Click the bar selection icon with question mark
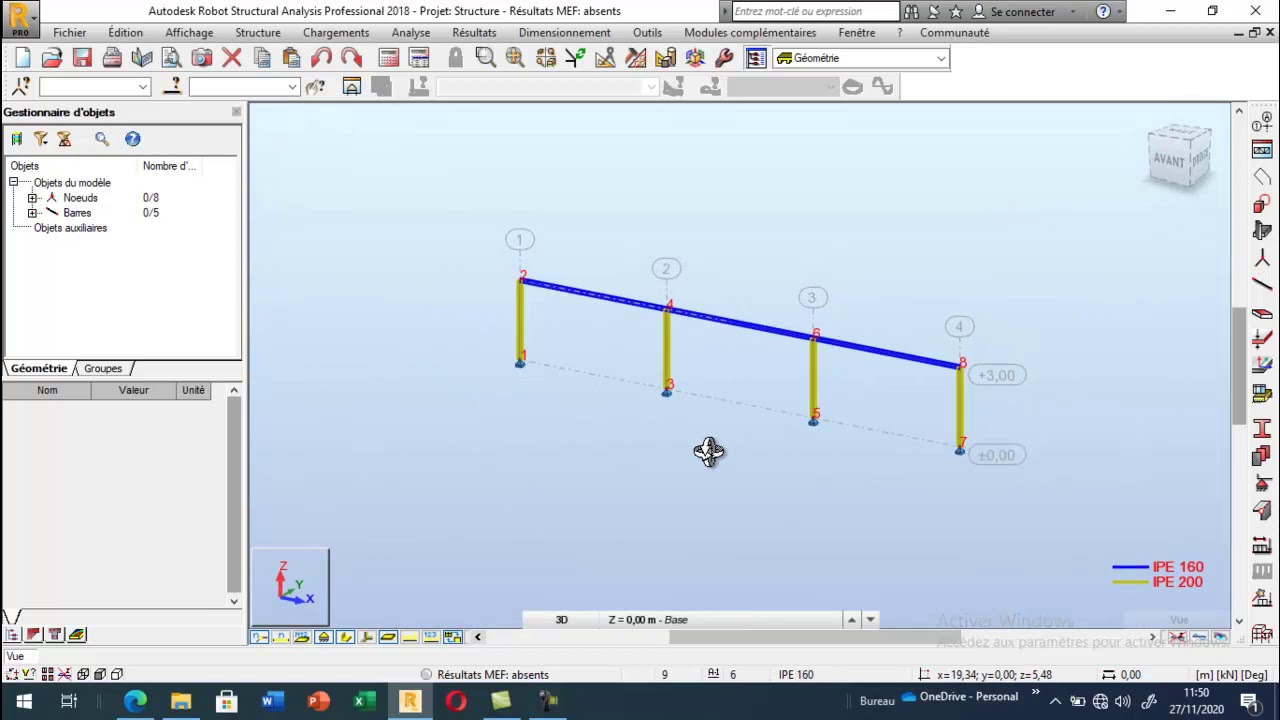This screenshot has height=720, width=1280. [172, 87]
